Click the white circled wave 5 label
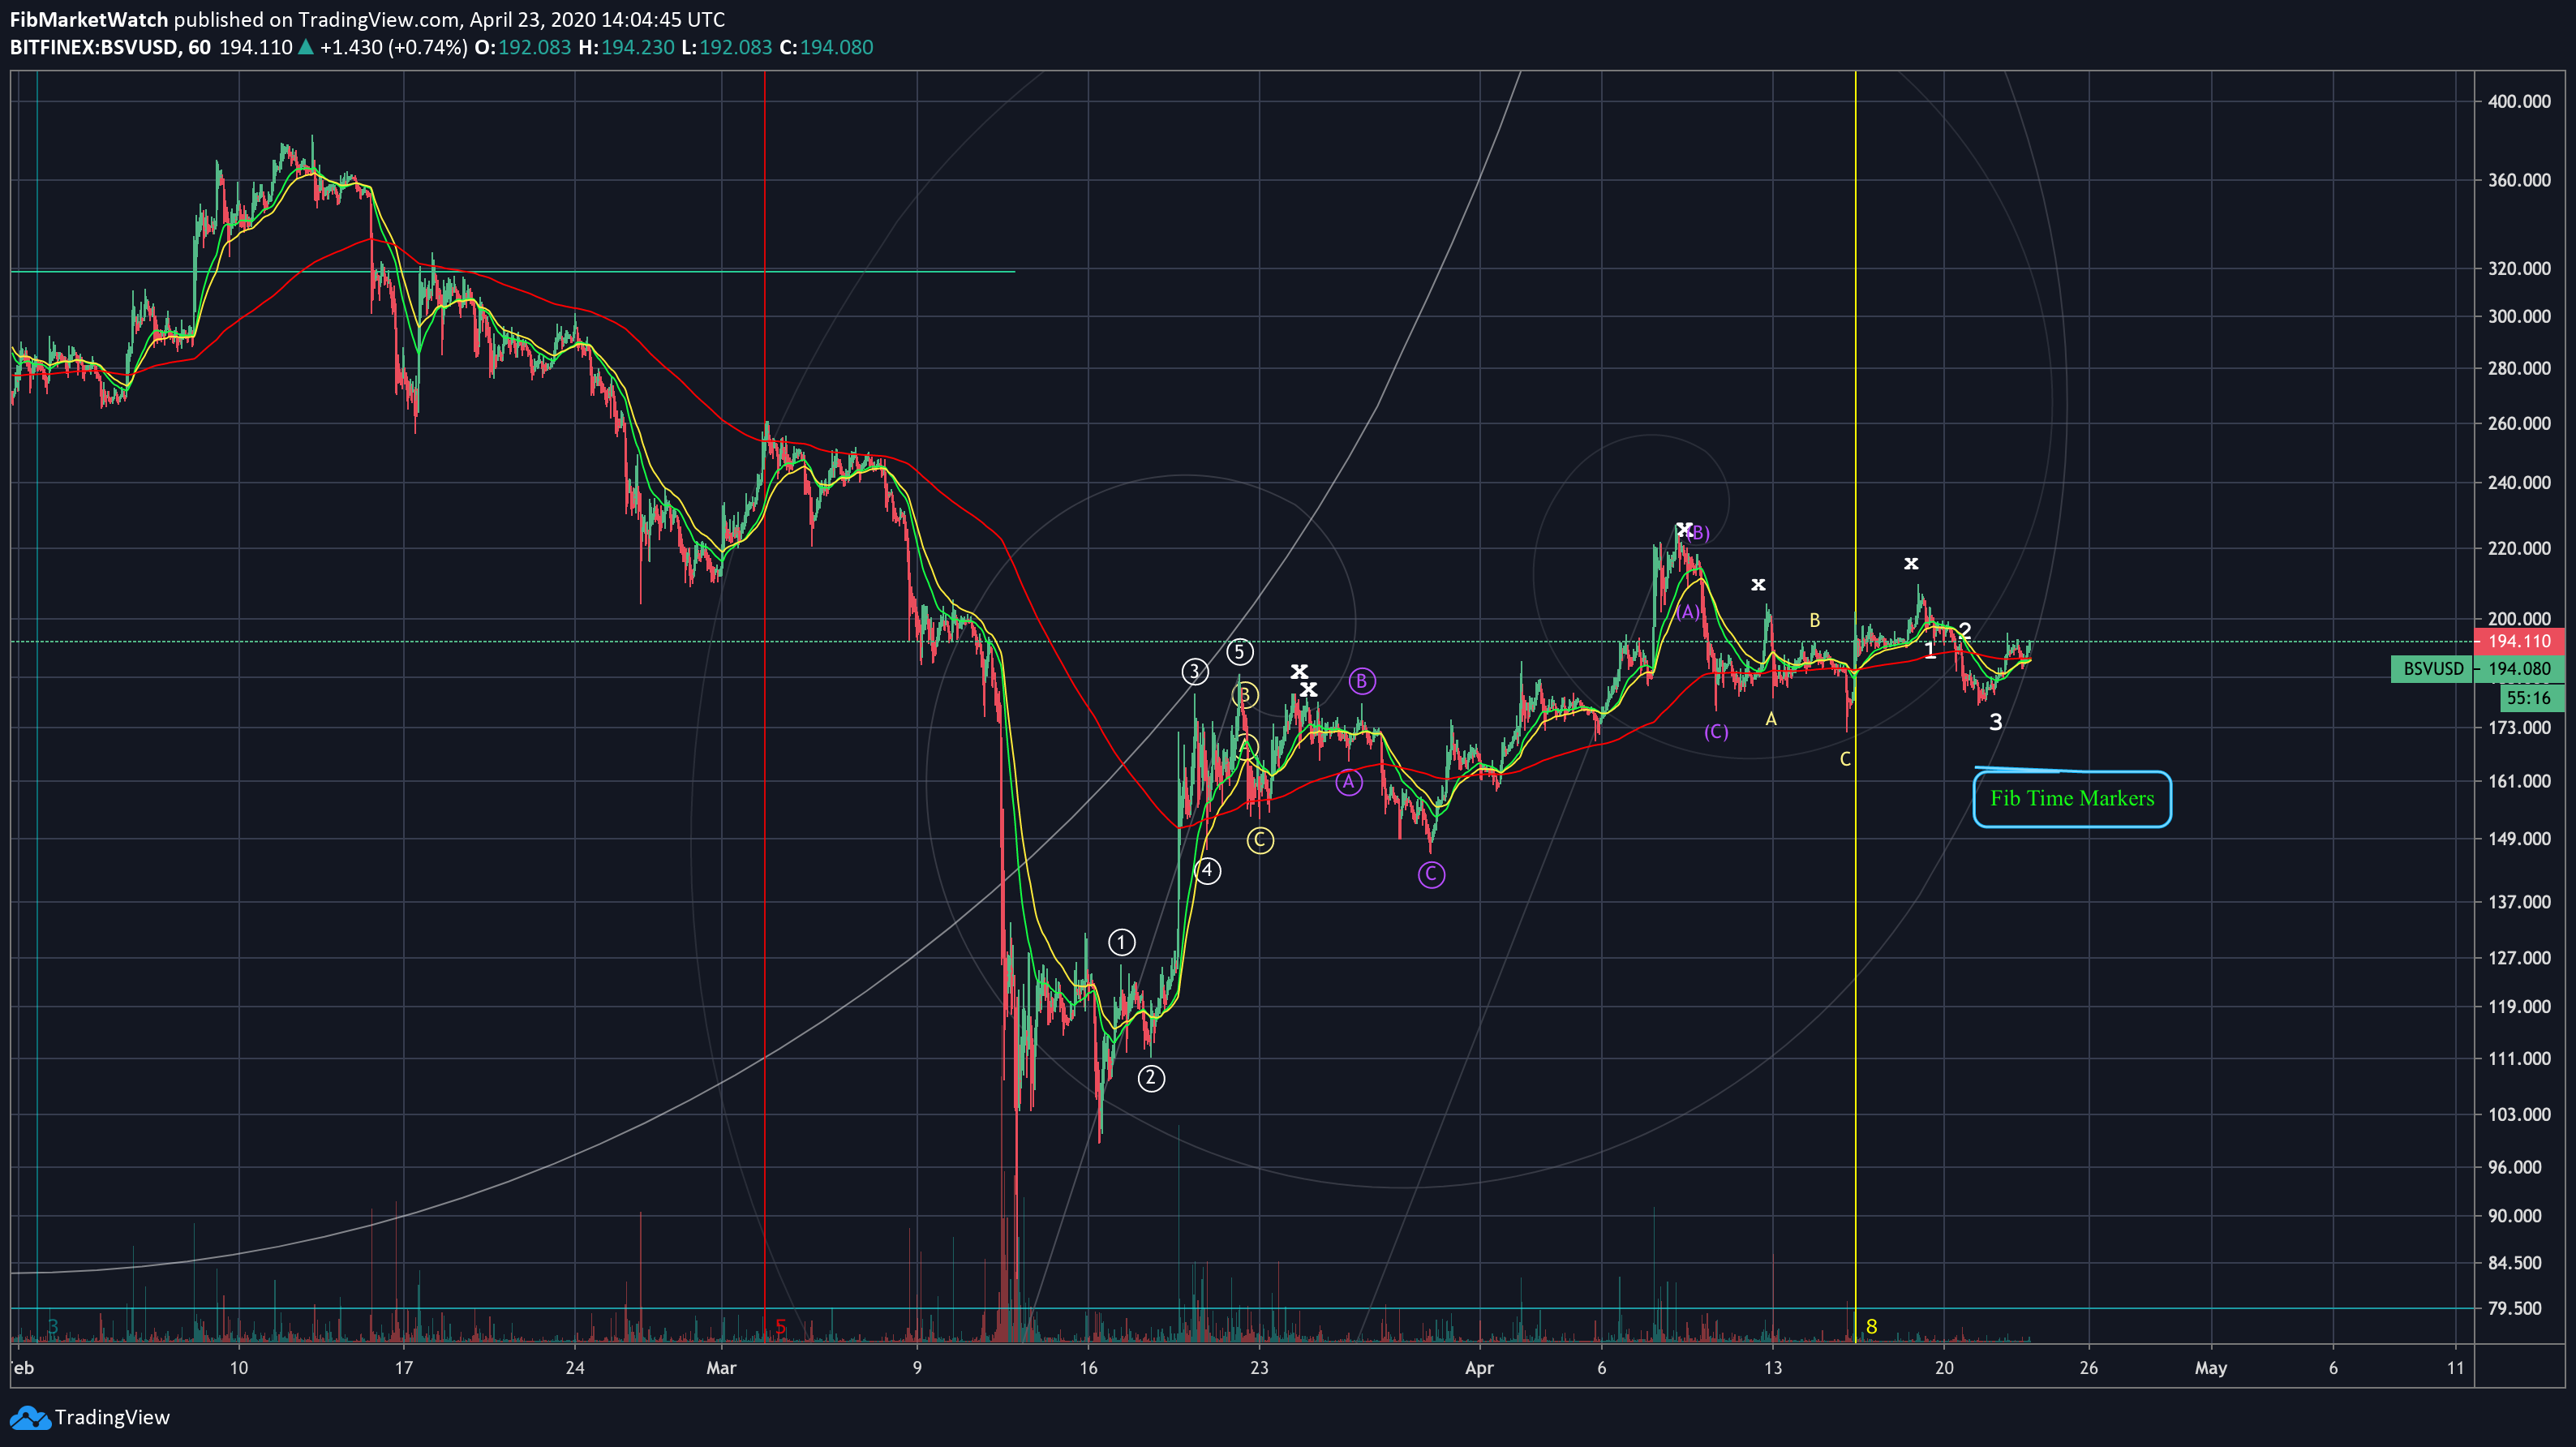The image size is (2576, 1447). coord(1240,652)
